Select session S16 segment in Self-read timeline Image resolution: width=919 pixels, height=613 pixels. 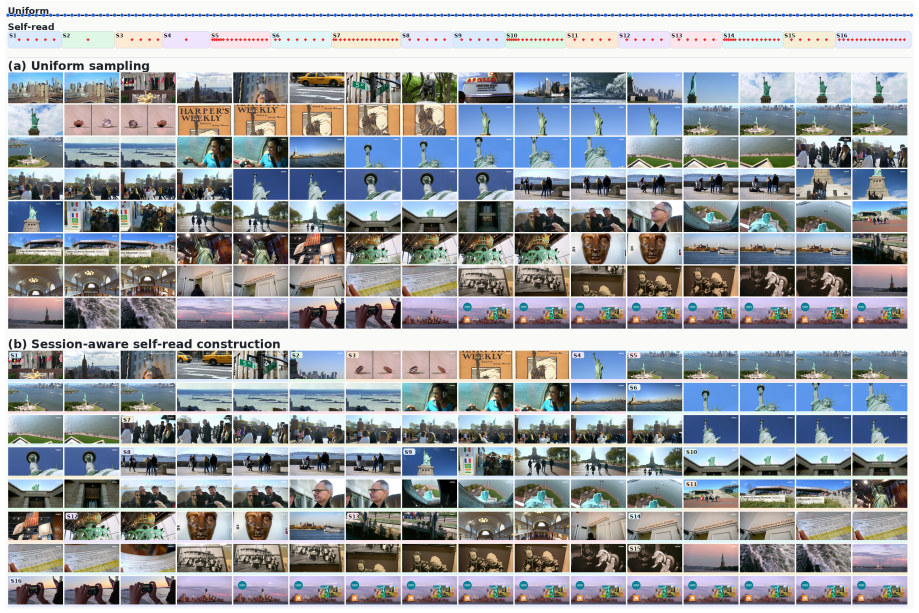click(873, 40)
